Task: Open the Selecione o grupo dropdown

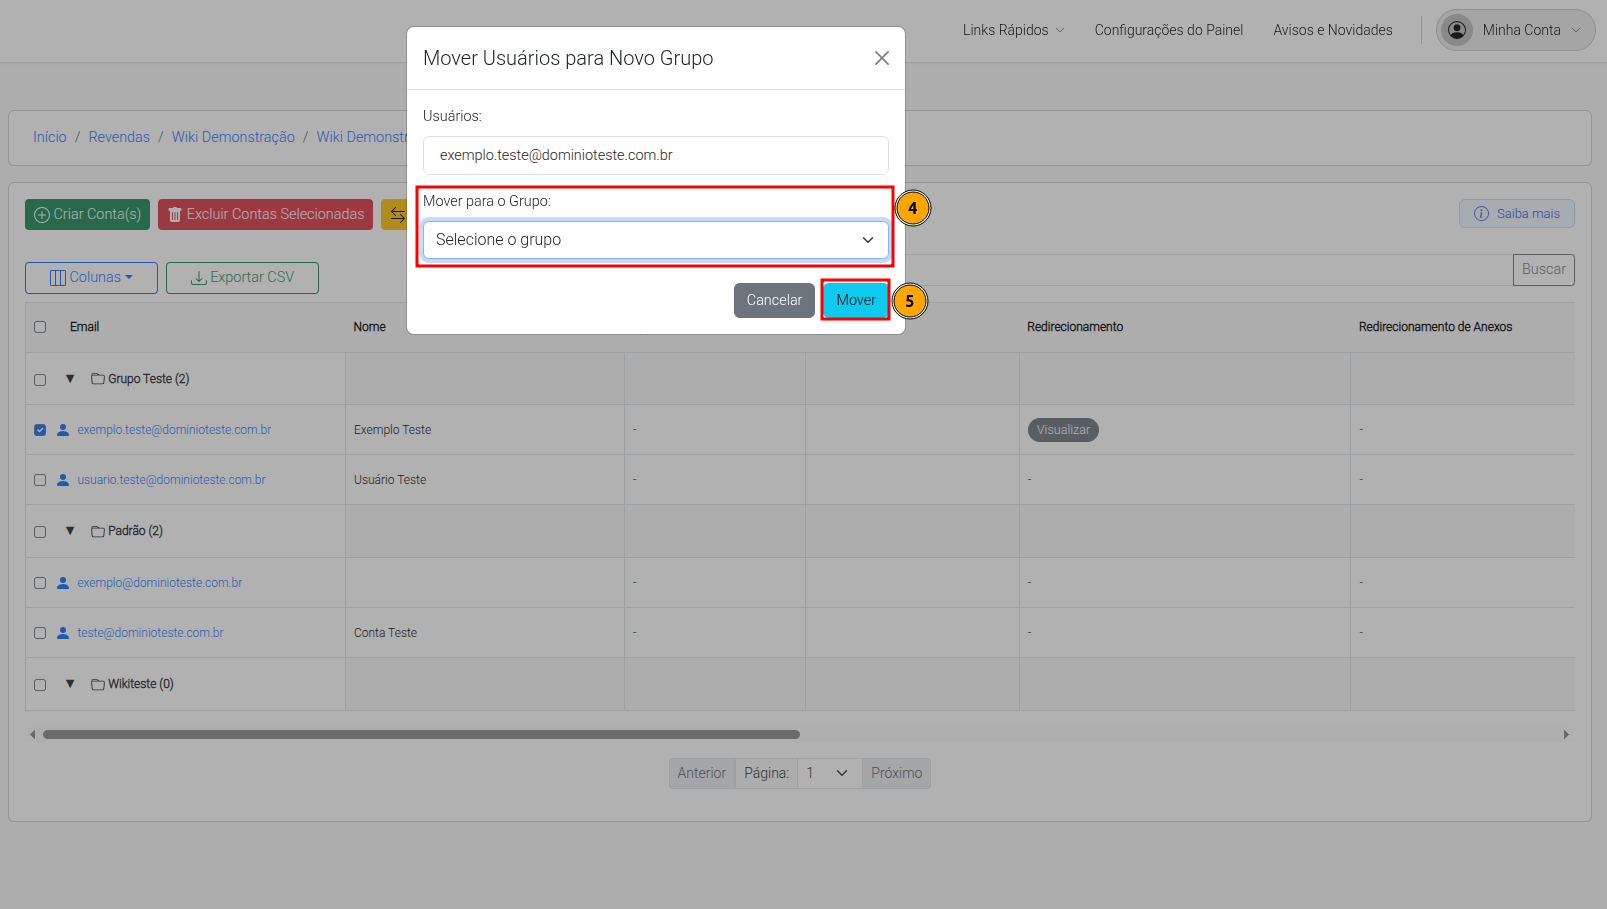Action: coord(655,240)
